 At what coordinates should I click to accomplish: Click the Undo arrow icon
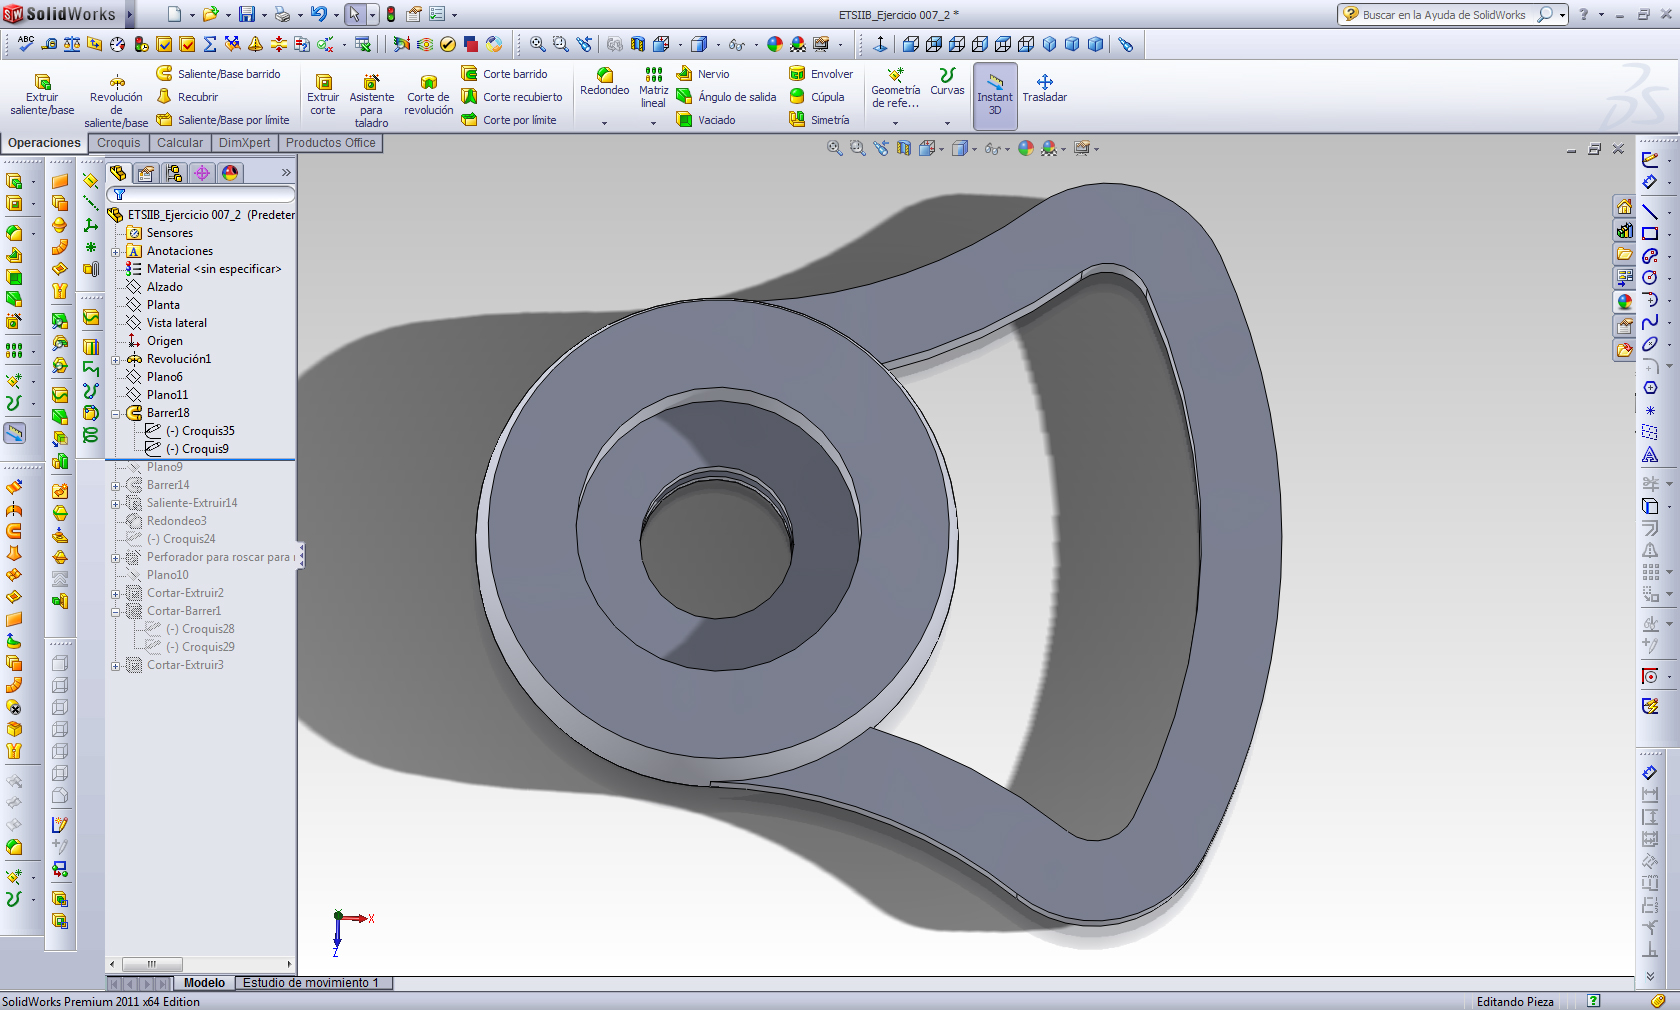pos(318,14)
